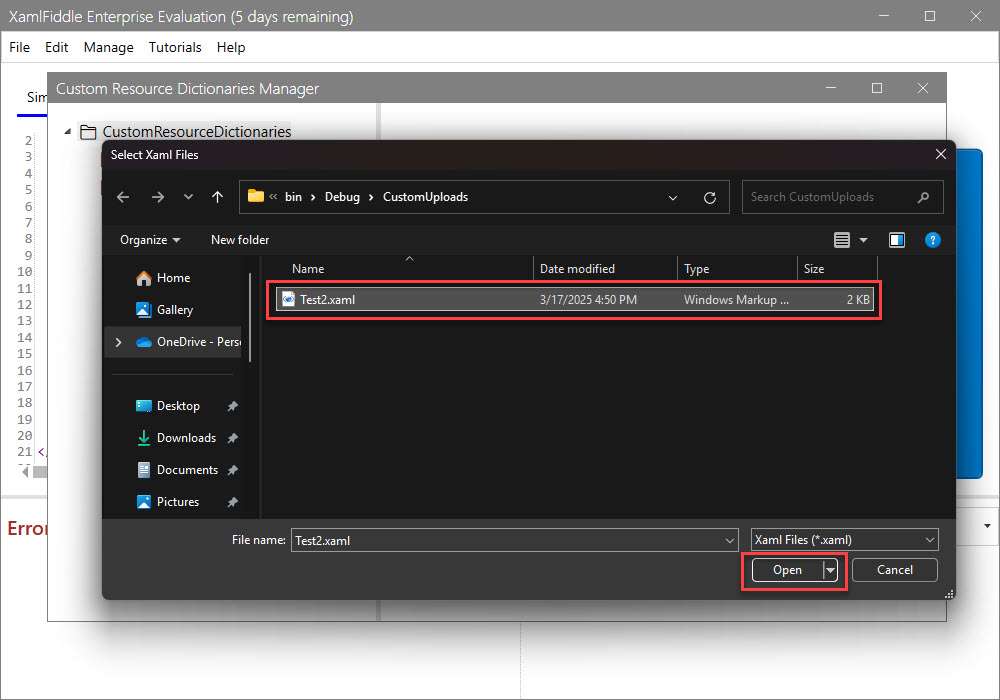Open the recent locations dropdown chevron
The image size is (1000, 700).
(x=188, y=197)
